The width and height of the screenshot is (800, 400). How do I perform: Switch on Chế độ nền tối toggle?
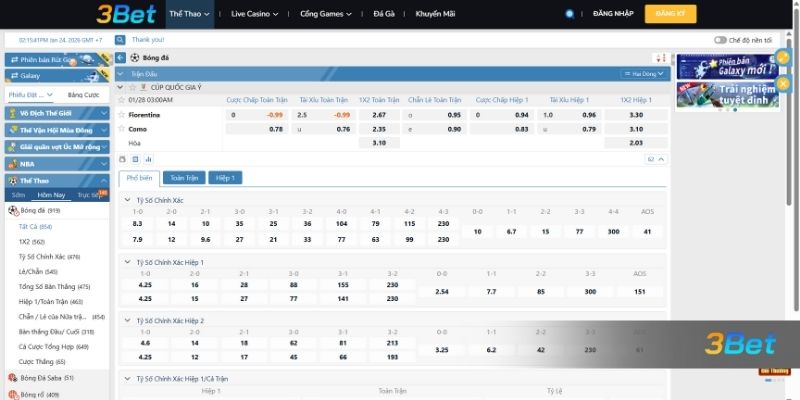[x=720, y=40]
